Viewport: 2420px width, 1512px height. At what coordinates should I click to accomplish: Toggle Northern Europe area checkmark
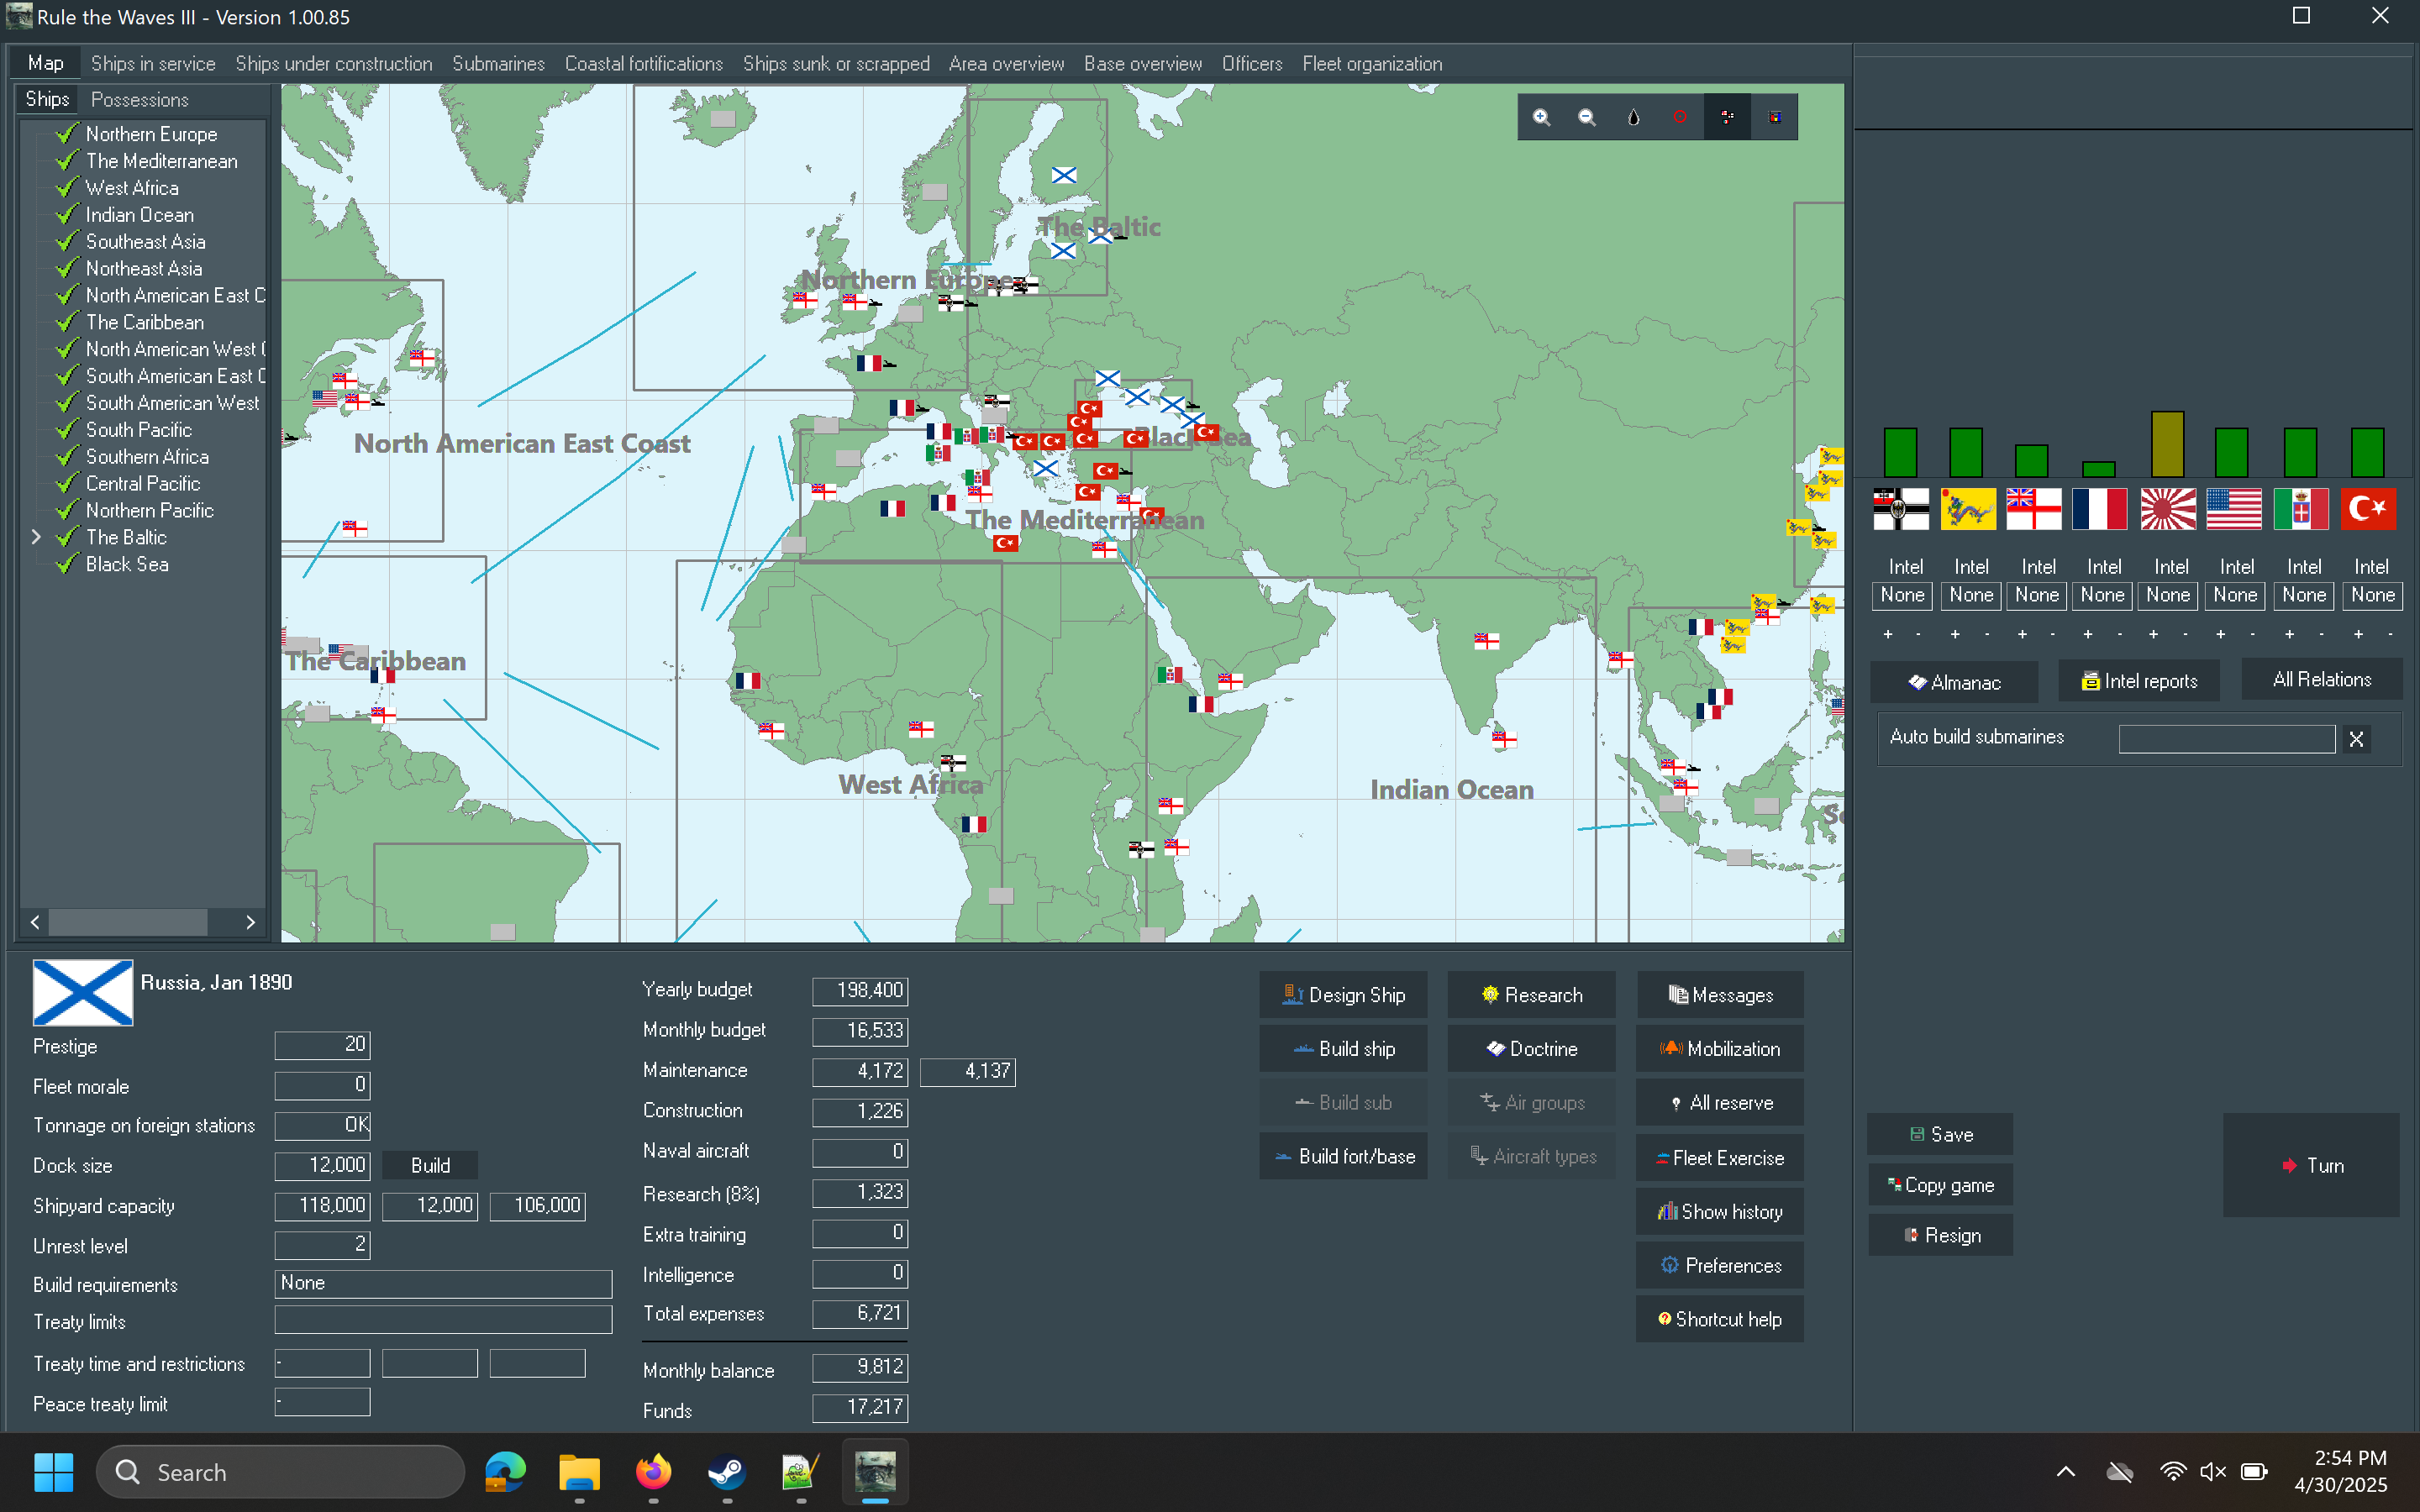pyautogui.click(x=67, y=134)
